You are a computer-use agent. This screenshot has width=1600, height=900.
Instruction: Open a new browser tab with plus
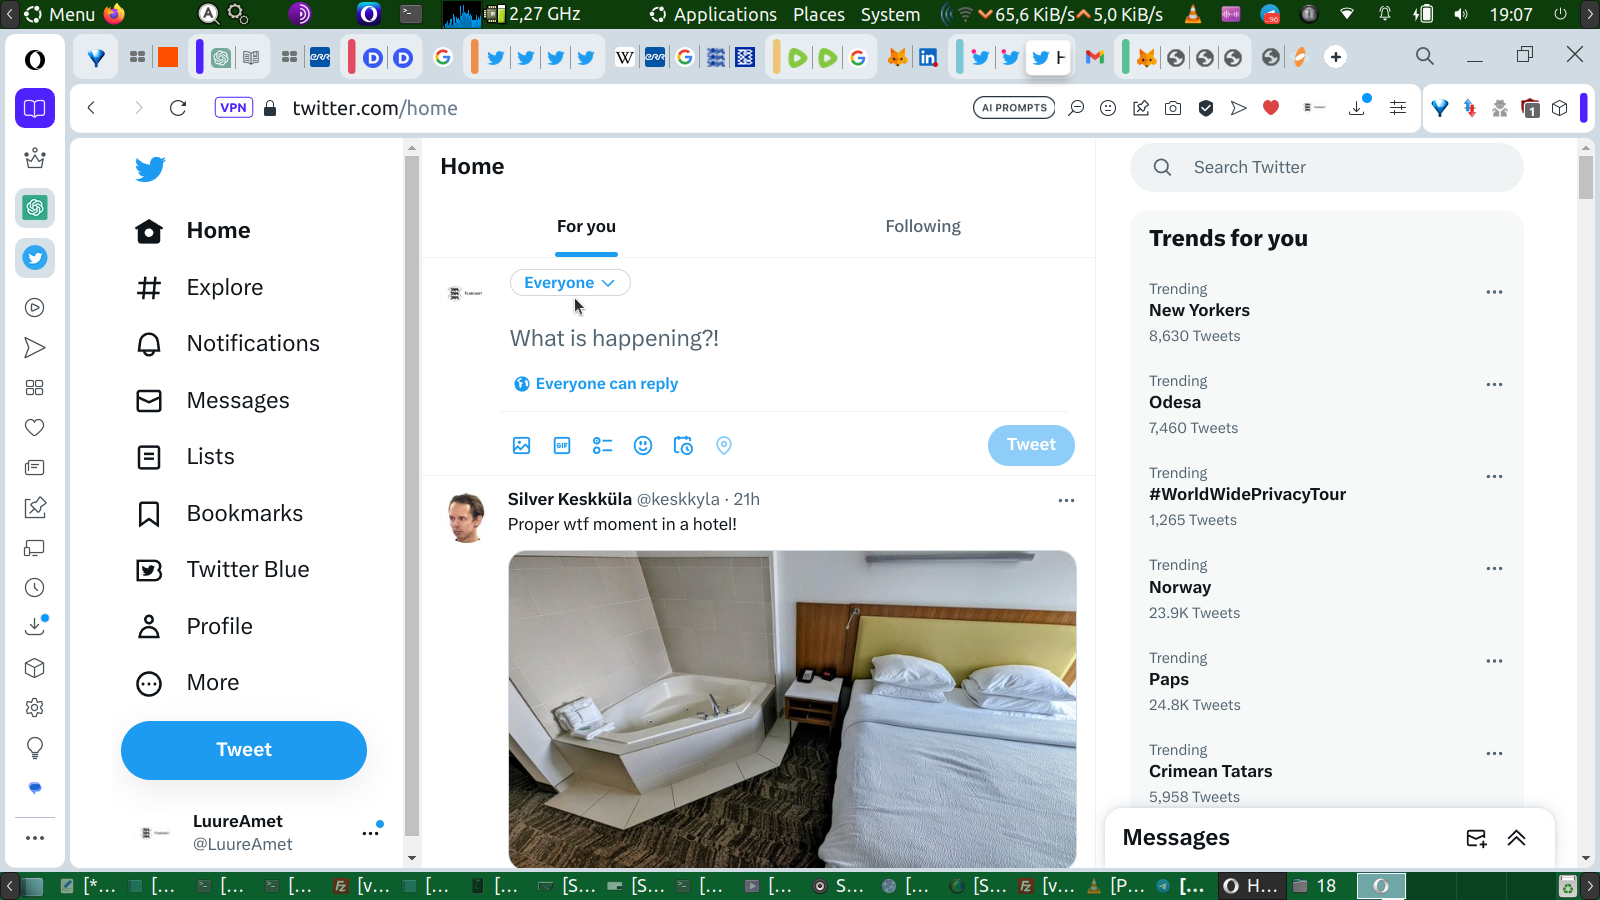1336,57
